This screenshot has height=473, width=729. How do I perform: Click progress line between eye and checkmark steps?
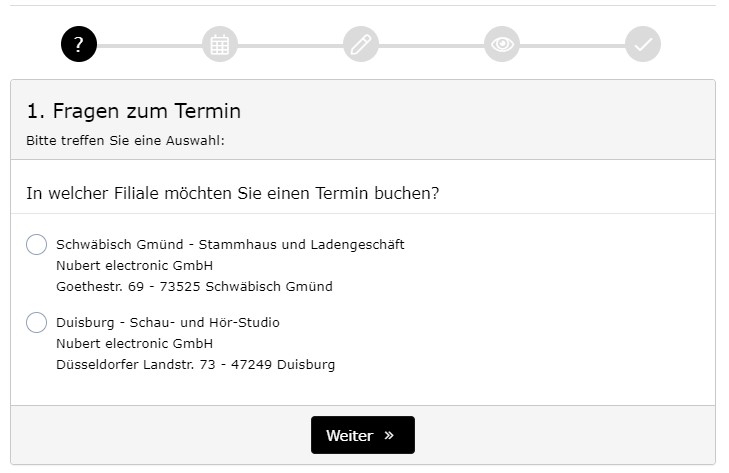tap(572, 46)
